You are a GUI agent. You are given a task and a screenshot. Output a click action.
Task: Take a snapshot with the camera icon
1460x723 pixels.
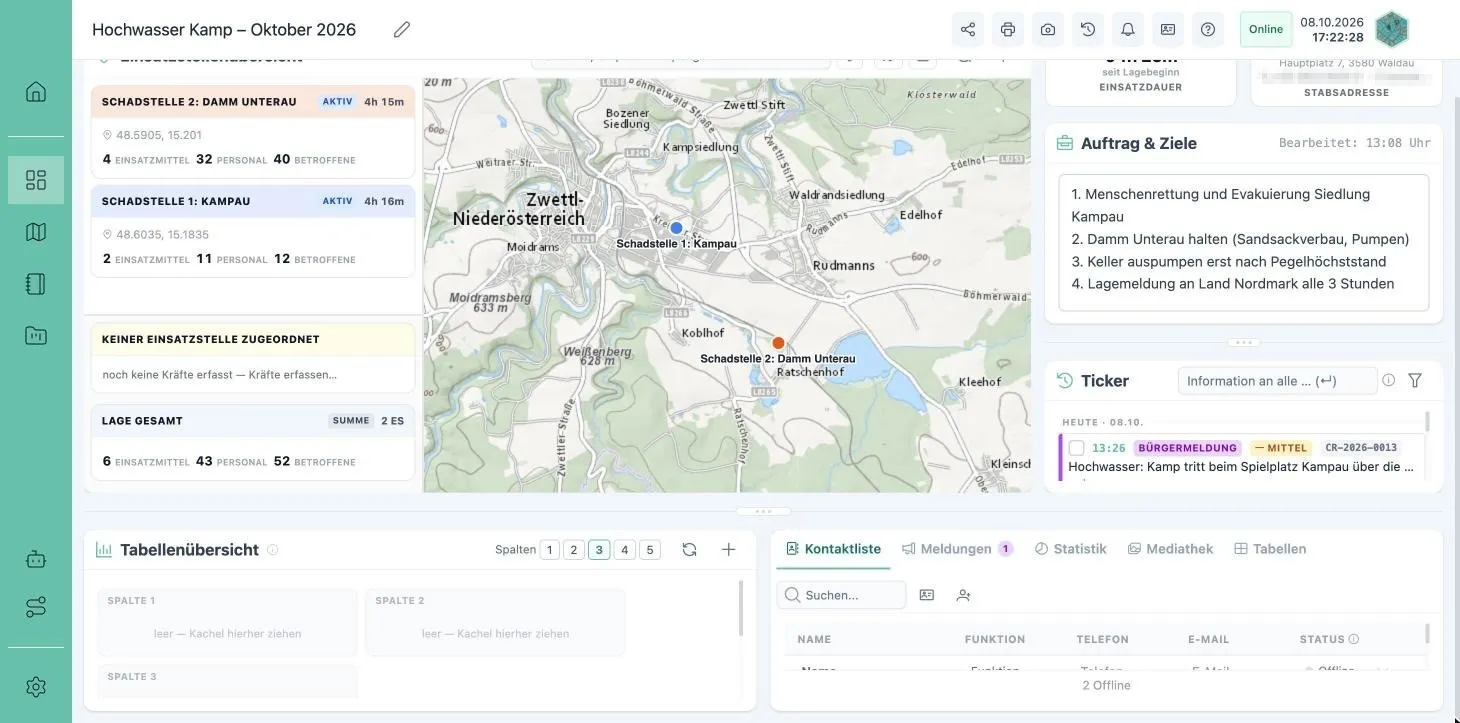point(1048,29)
